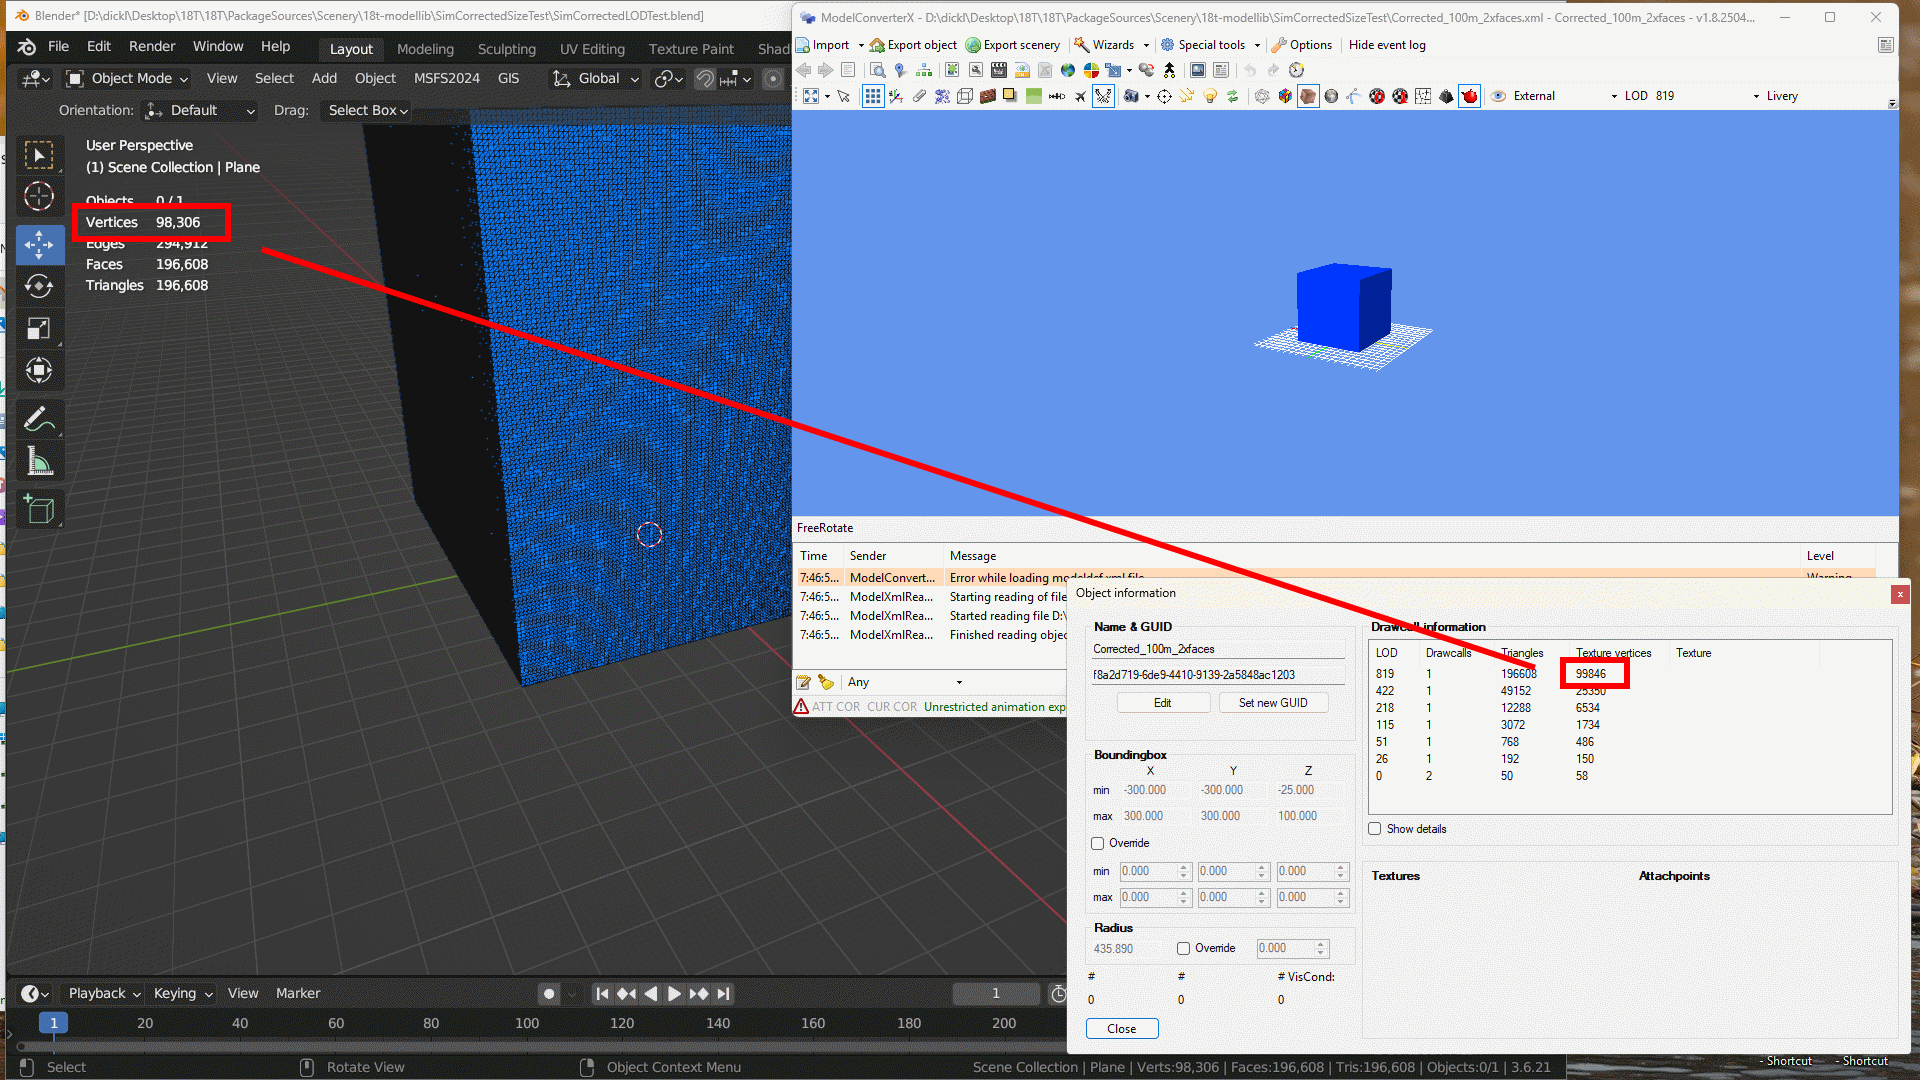The width and height of the screenshot is (1920, 1080).
Task: Click frame 100 on the timeline
Action: coord(527,1023)
